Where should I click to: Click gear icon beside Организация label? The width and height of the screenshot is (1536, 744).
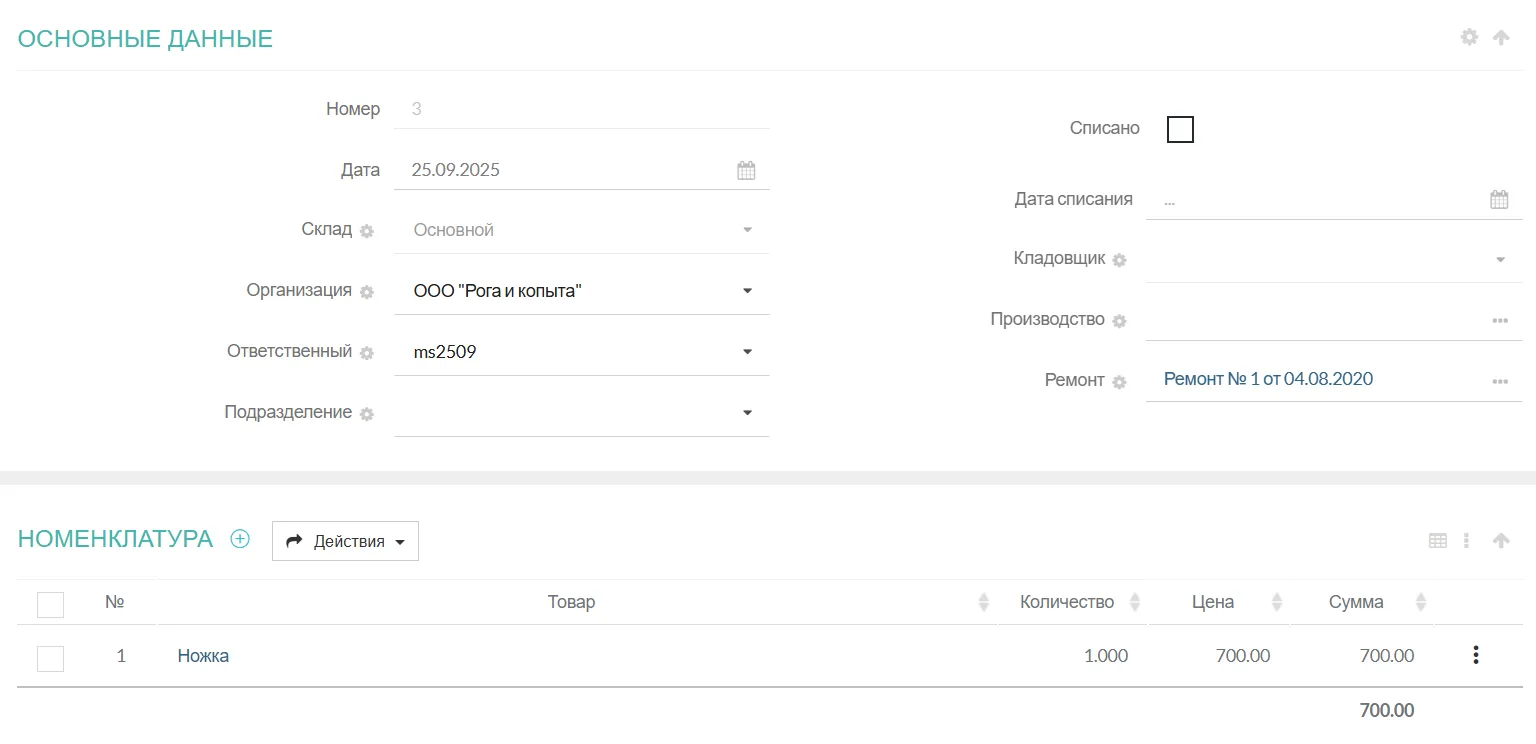[x=367, y=292]
